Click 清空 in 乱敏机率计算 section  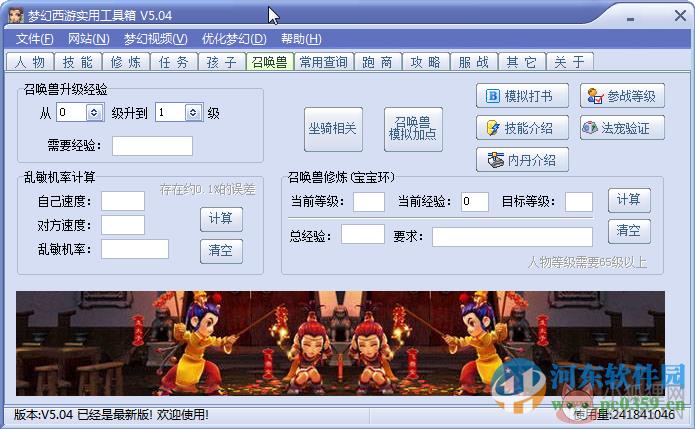pos(221,251)
